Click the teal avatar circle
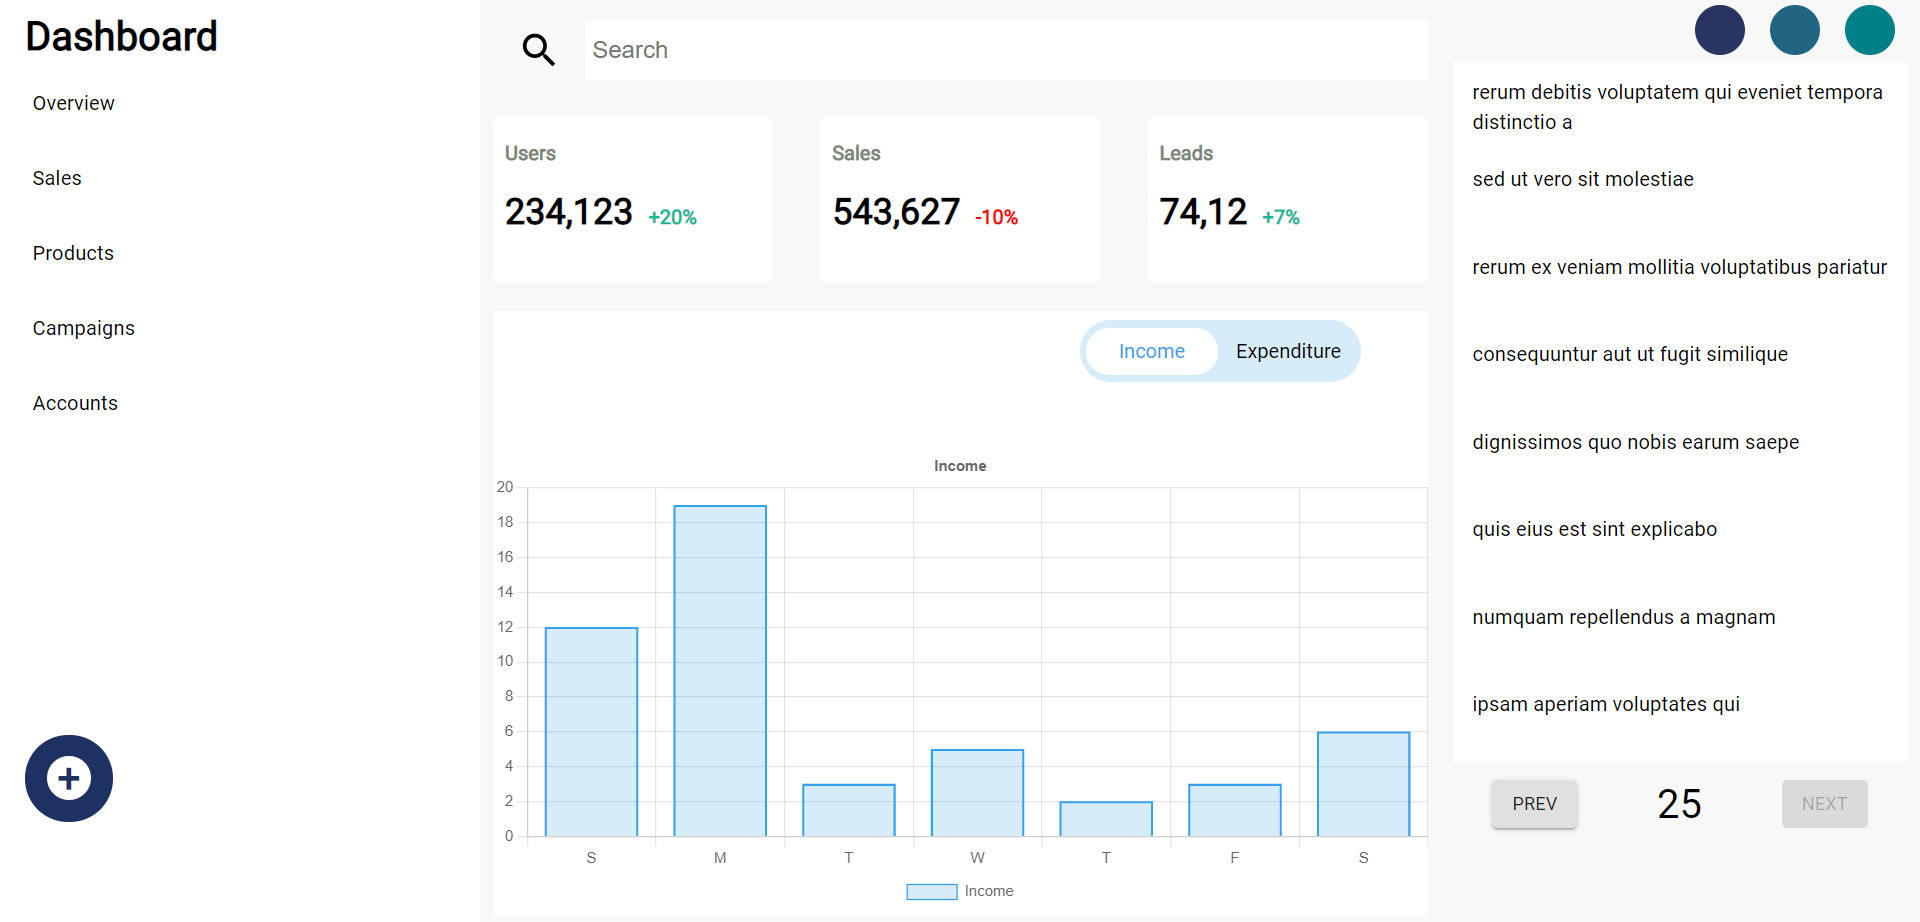1920x922 pixels. (x=1794, y=30)
